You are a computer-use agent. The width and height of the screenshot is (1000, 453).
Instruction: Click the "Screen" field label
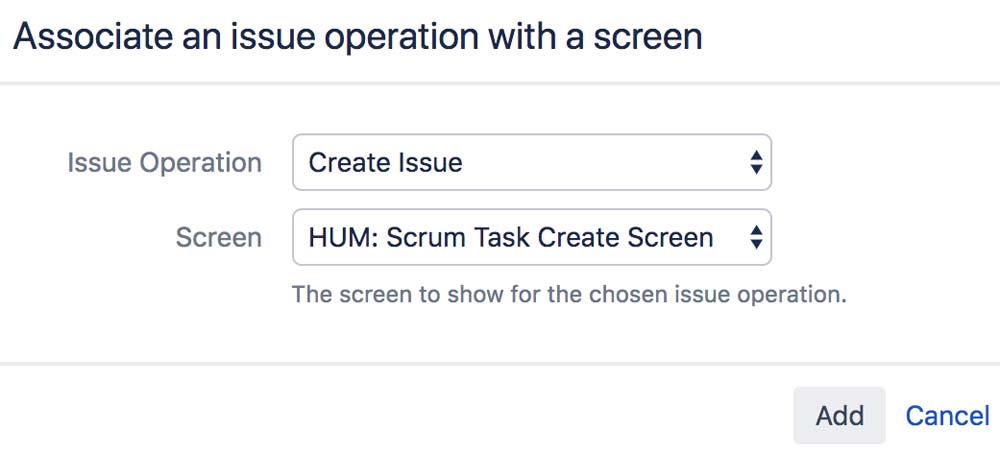pos(218,237)
